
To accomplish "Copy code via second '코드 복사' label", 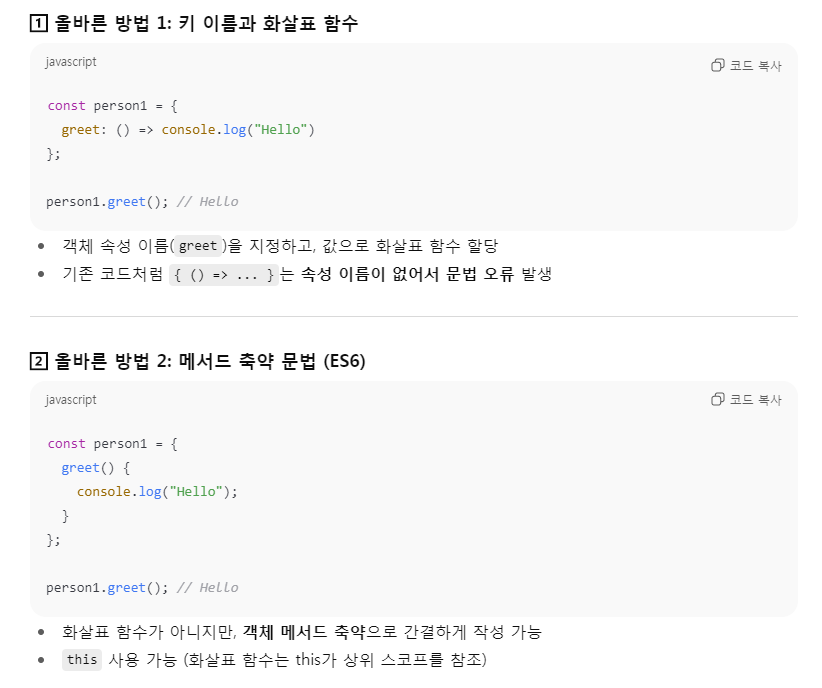I will click(755, 400).
